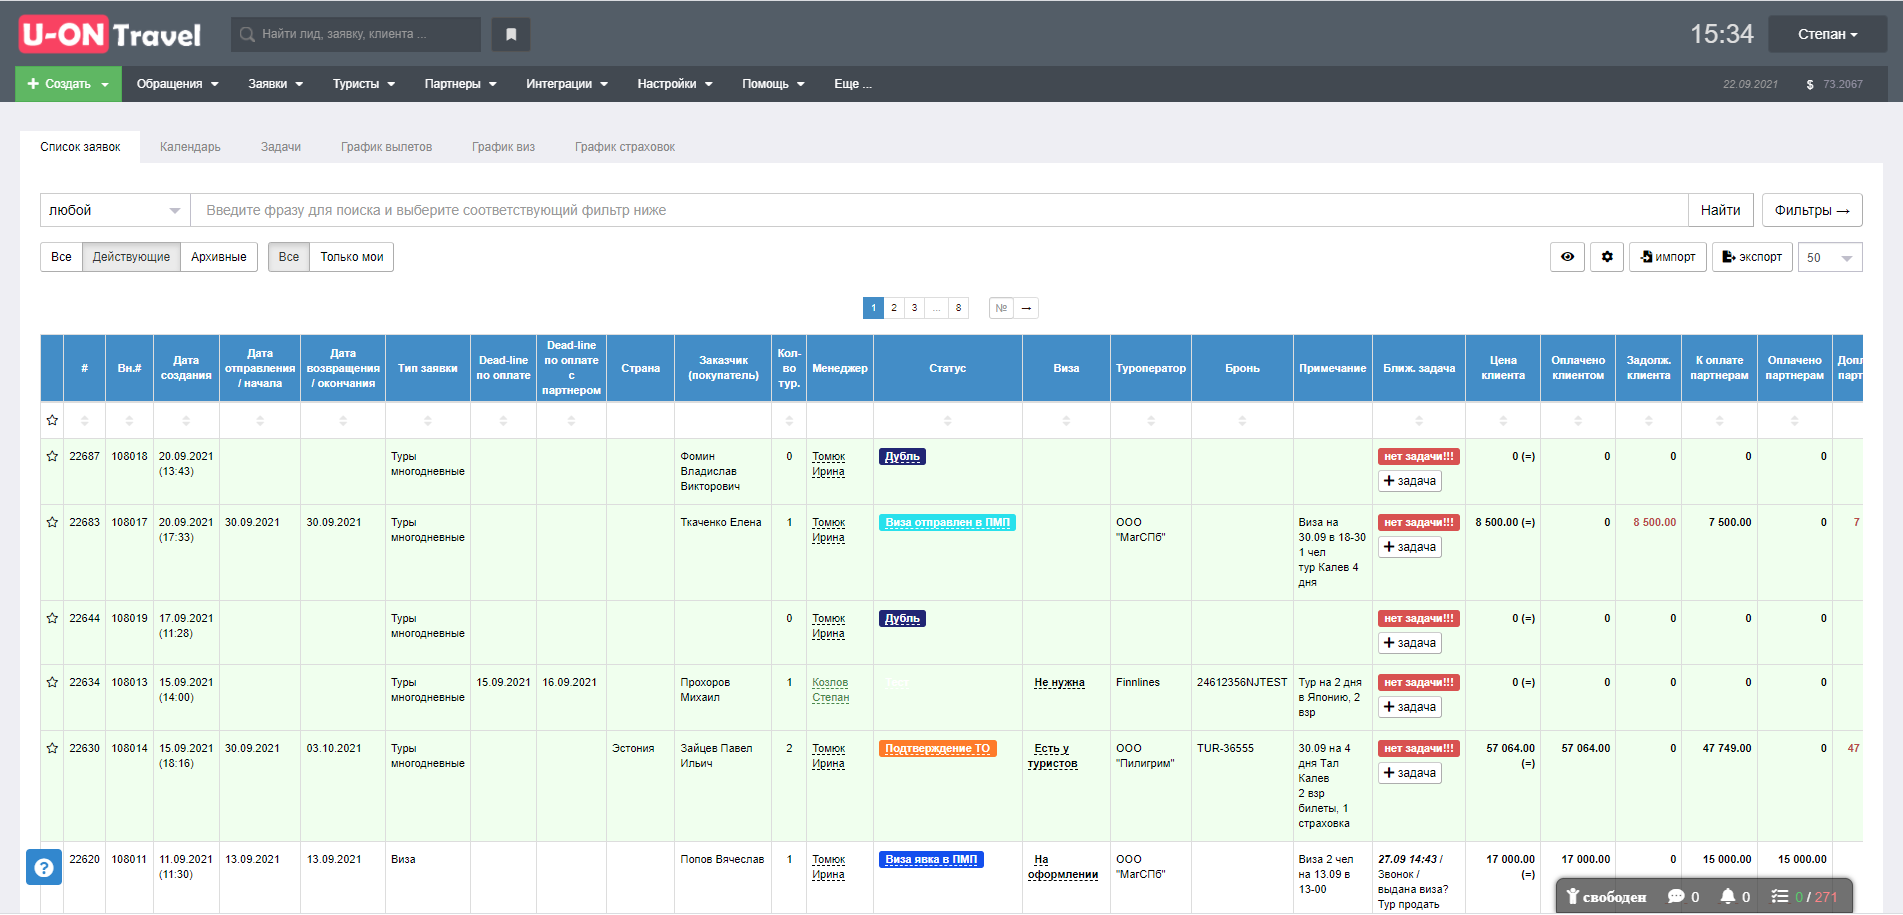
Task: Expand the Партнеры menu
Action: (x=460, y=84)
